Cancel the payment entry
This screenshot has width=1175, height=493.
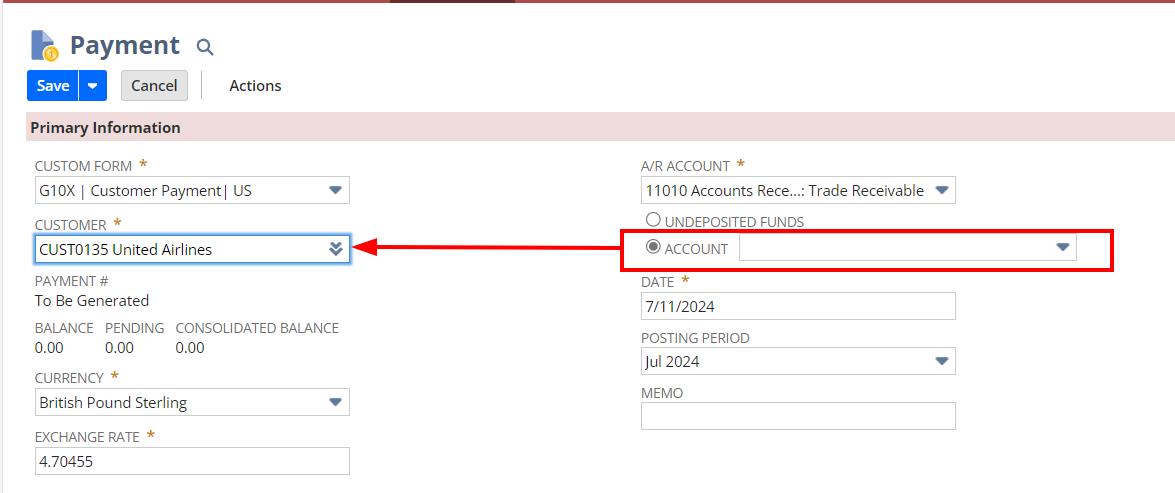(x=154, y=86)
